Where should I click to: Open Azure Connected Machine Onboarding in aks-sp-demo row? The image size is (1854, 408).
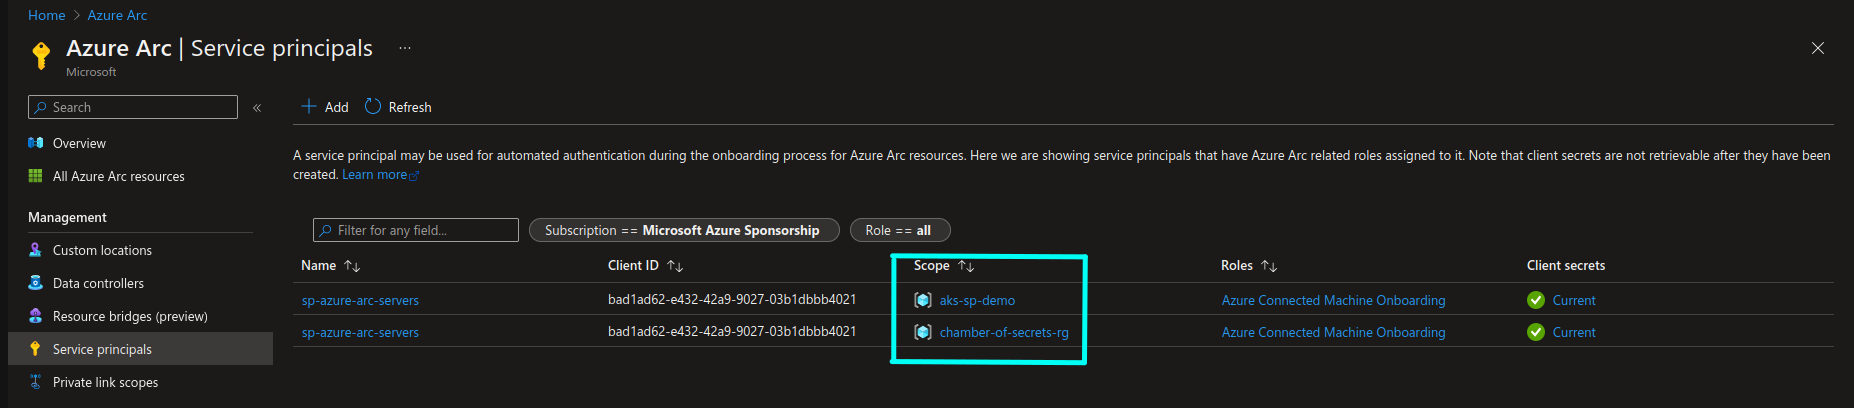1333,300
